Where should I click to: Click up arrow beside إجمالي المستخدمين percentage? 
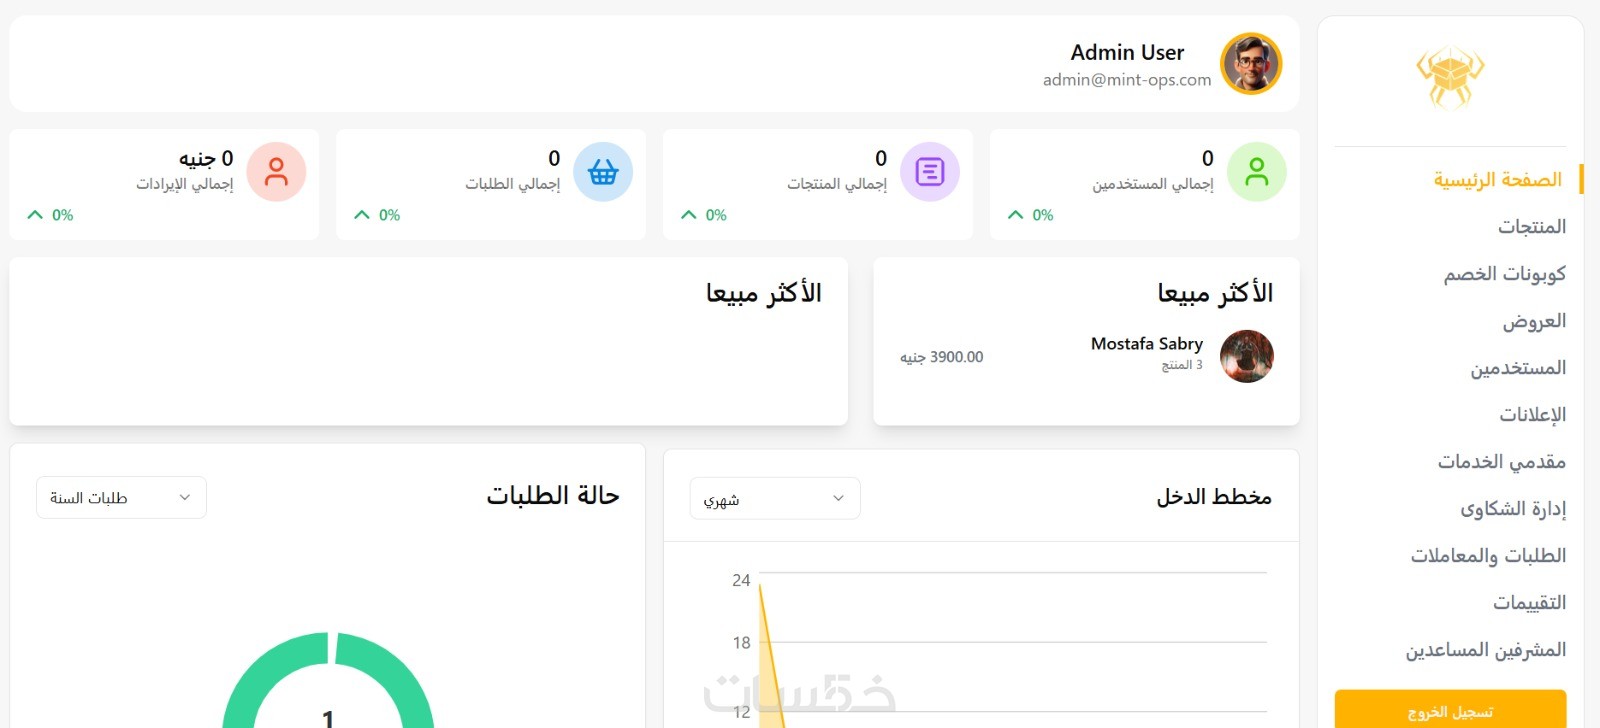(x=1016, y=215)
